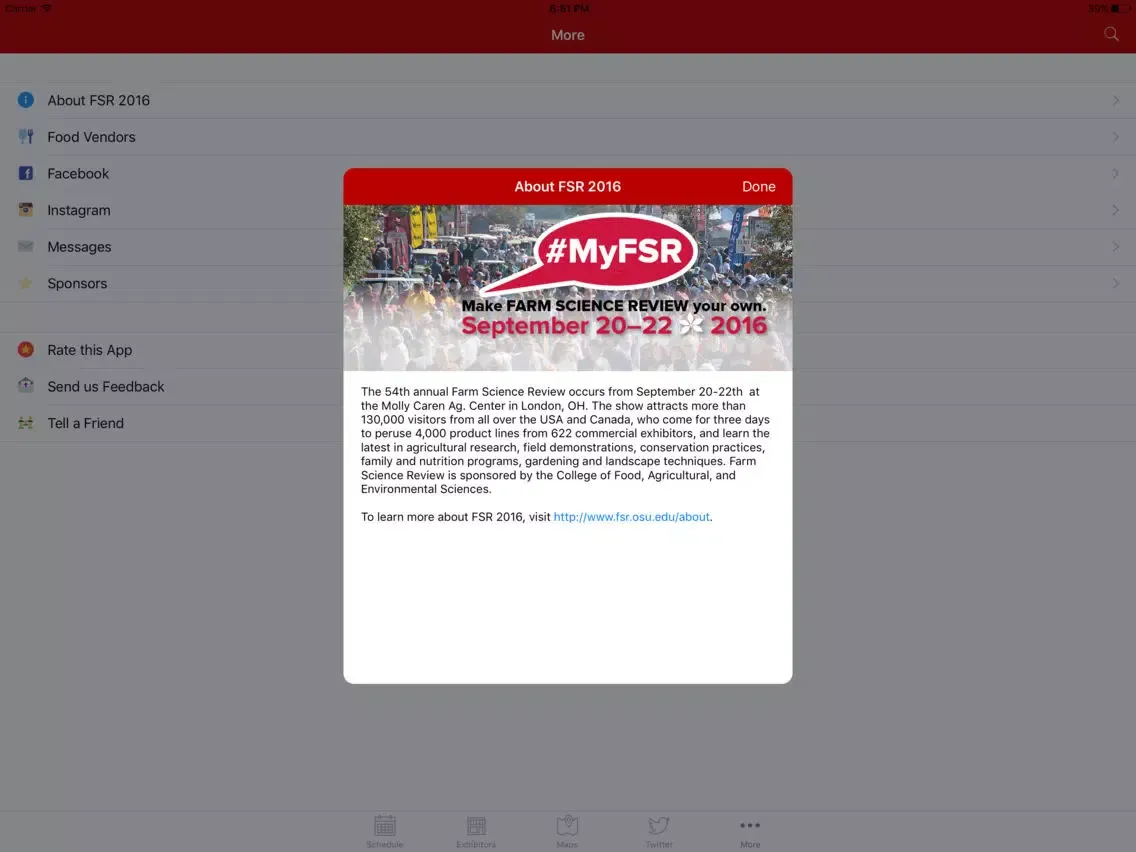Expand Food Vendors row chevron

(x=1116, y=137)
